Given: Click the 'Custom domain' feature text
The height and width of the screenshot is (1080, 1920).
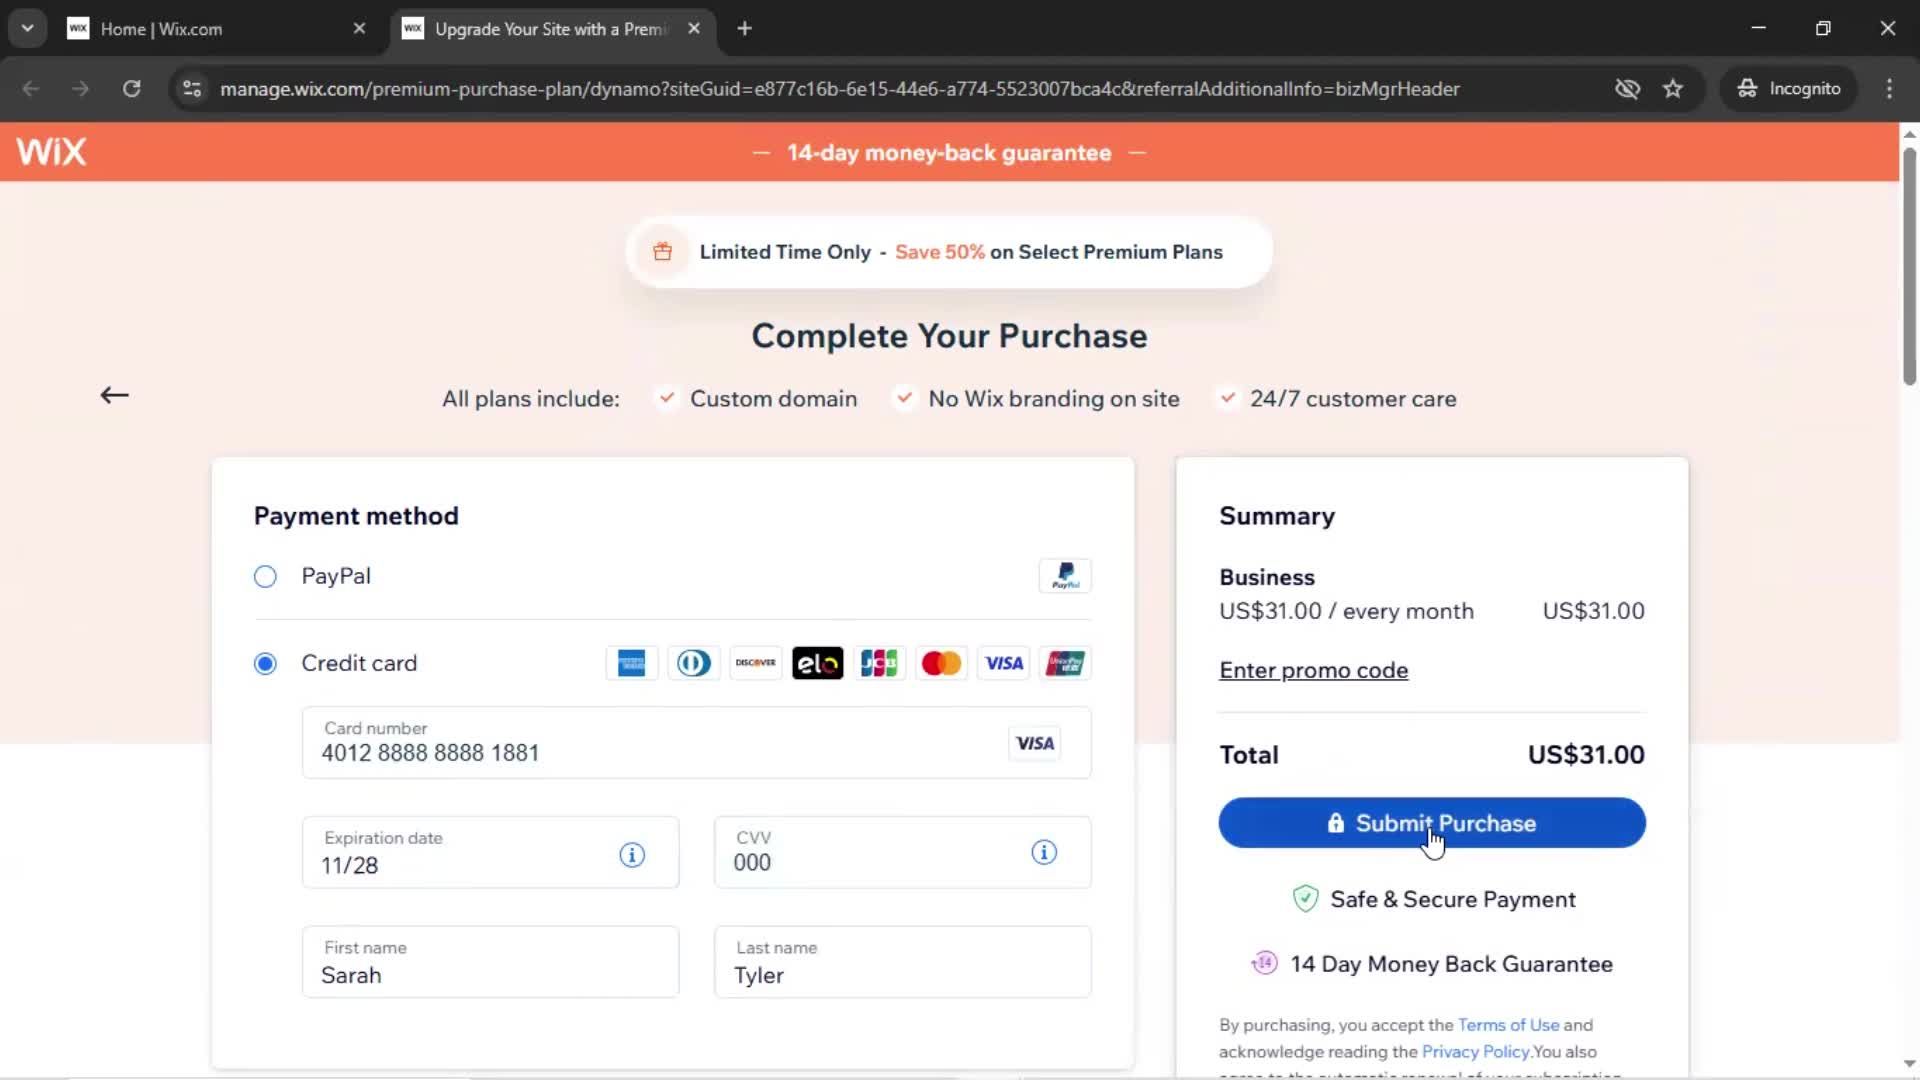Looking at the screenshot, I should (773, 399).
